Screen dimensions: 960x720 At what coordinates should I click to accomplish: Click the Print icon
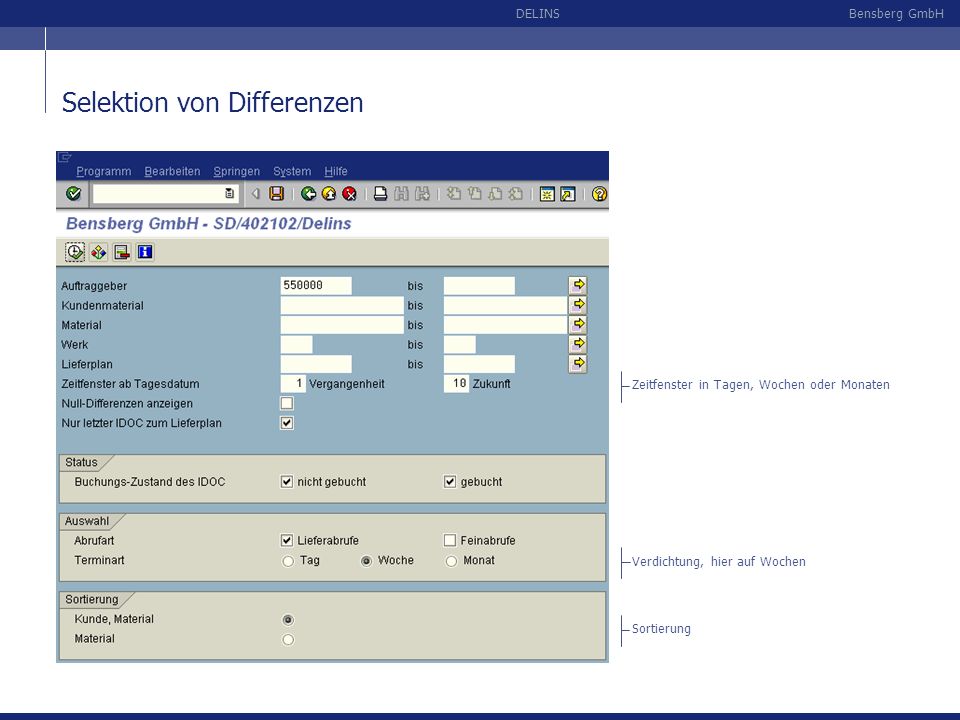[x=380, y=194]
